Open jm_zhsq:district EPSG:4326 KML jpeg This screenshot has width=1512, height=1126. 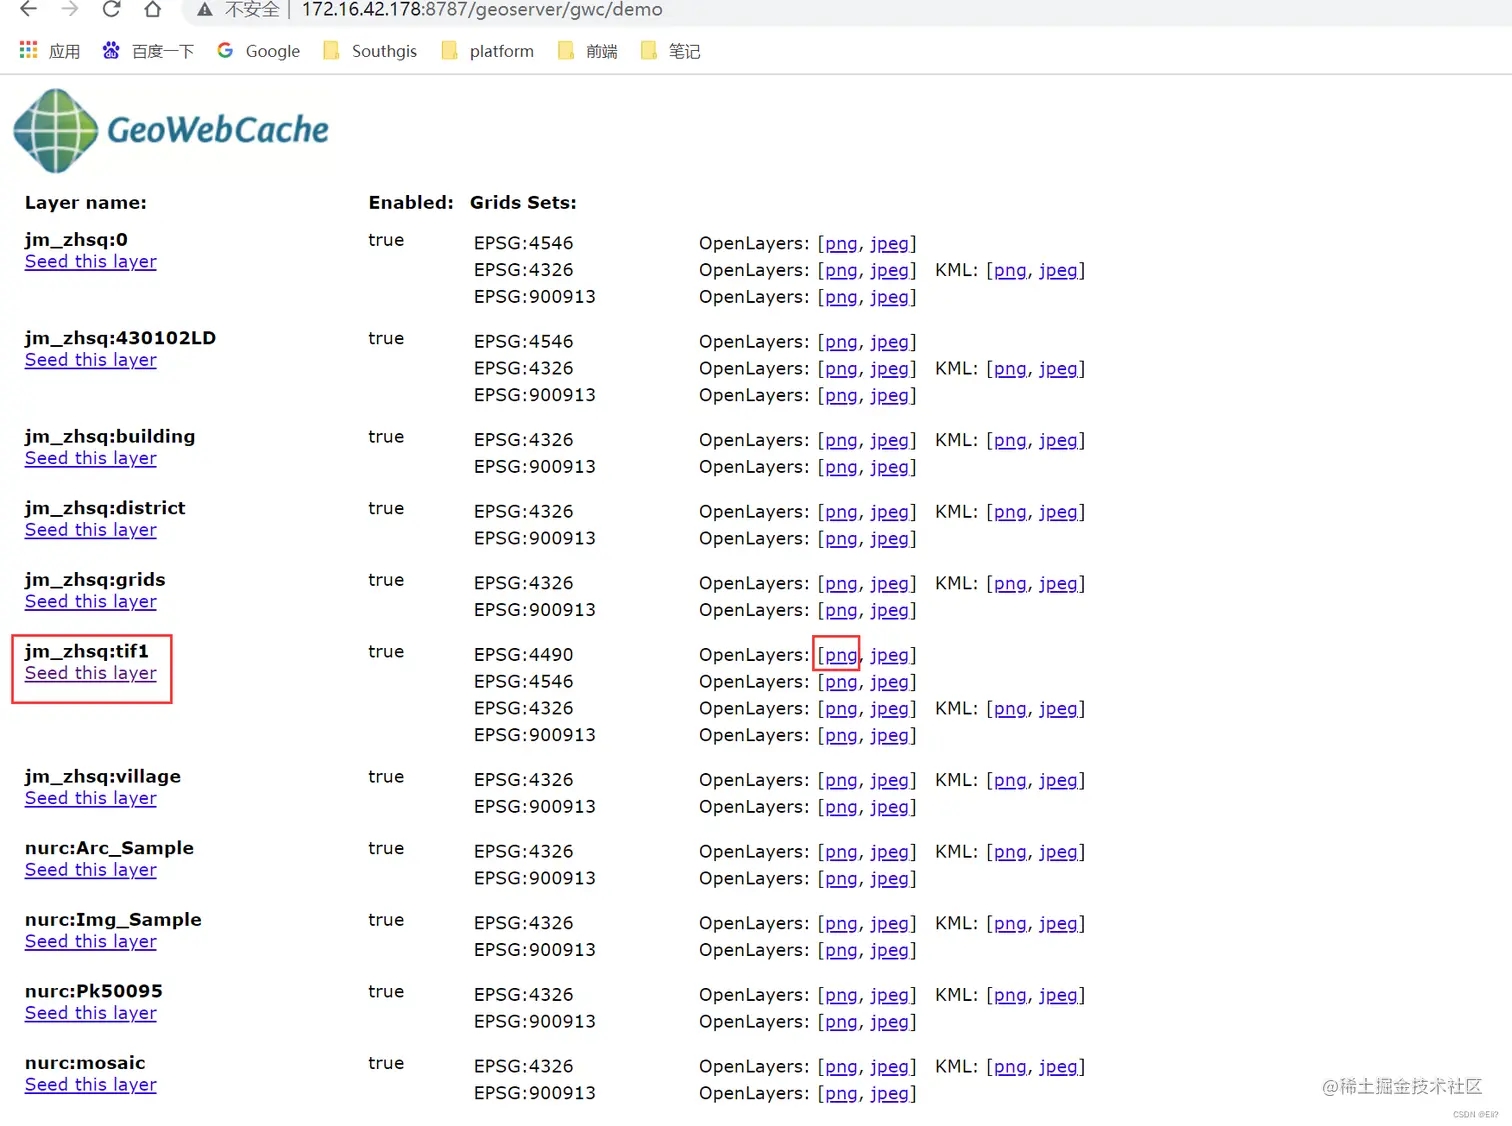(1058, 512)
